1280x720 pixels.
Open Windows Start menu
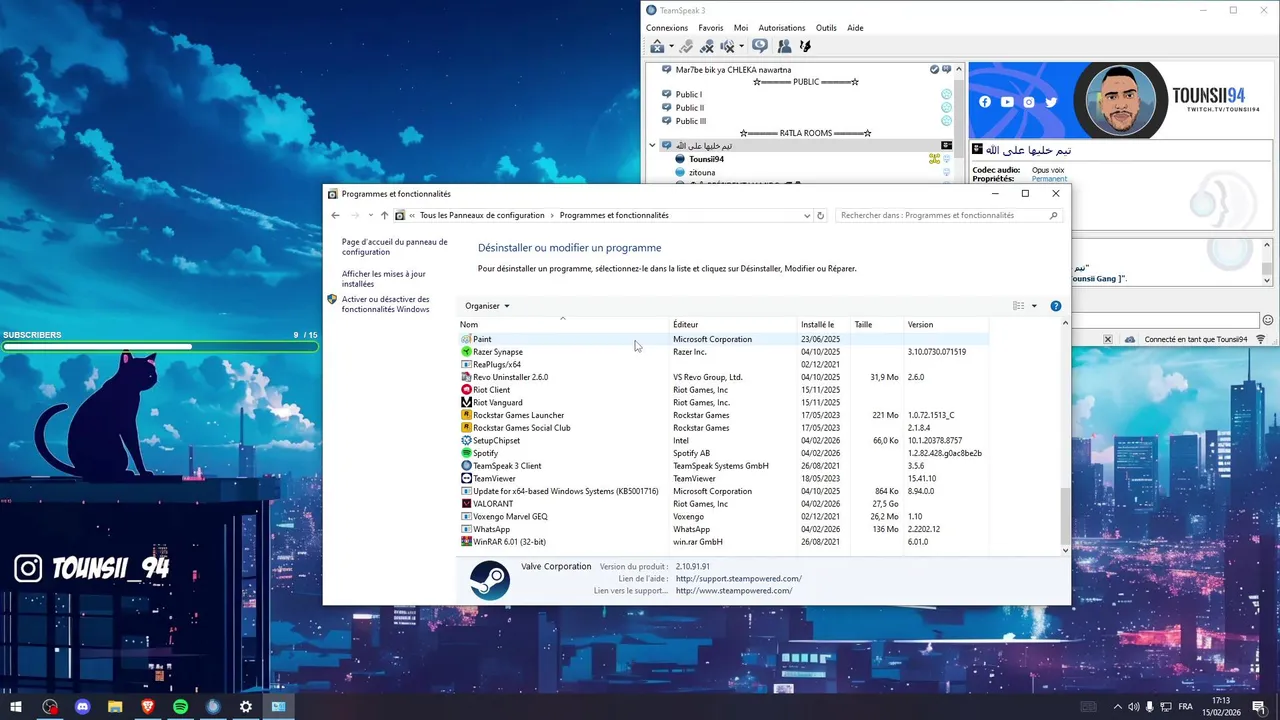point(16,707)
